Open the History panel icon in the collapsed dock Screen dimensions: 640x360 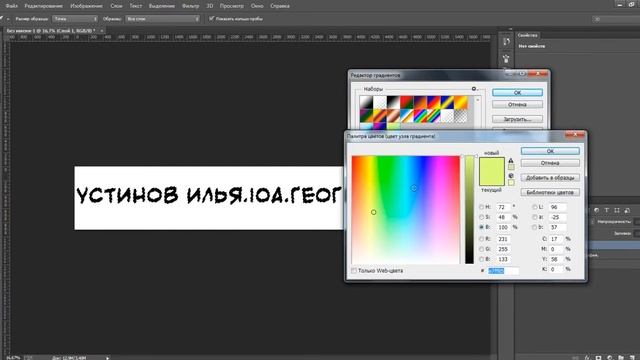506,42
